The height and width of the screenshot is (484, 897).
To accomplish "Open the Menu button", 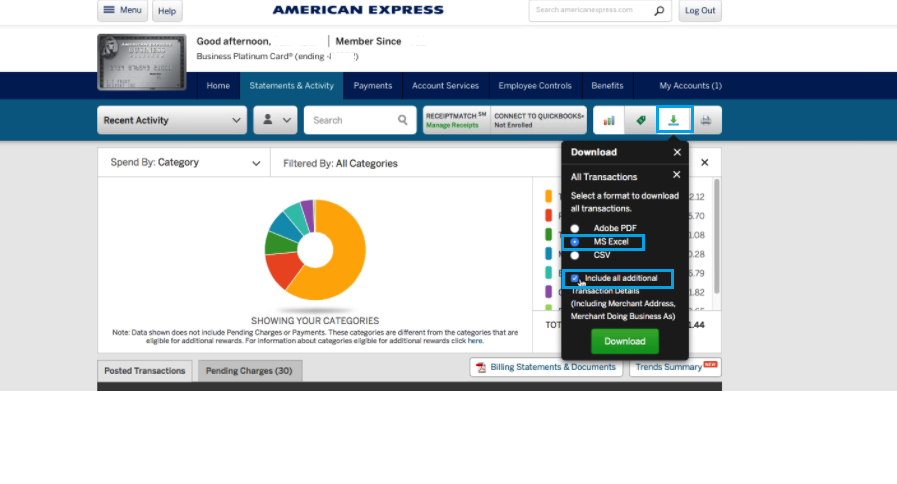I will [x=122, y=10].
